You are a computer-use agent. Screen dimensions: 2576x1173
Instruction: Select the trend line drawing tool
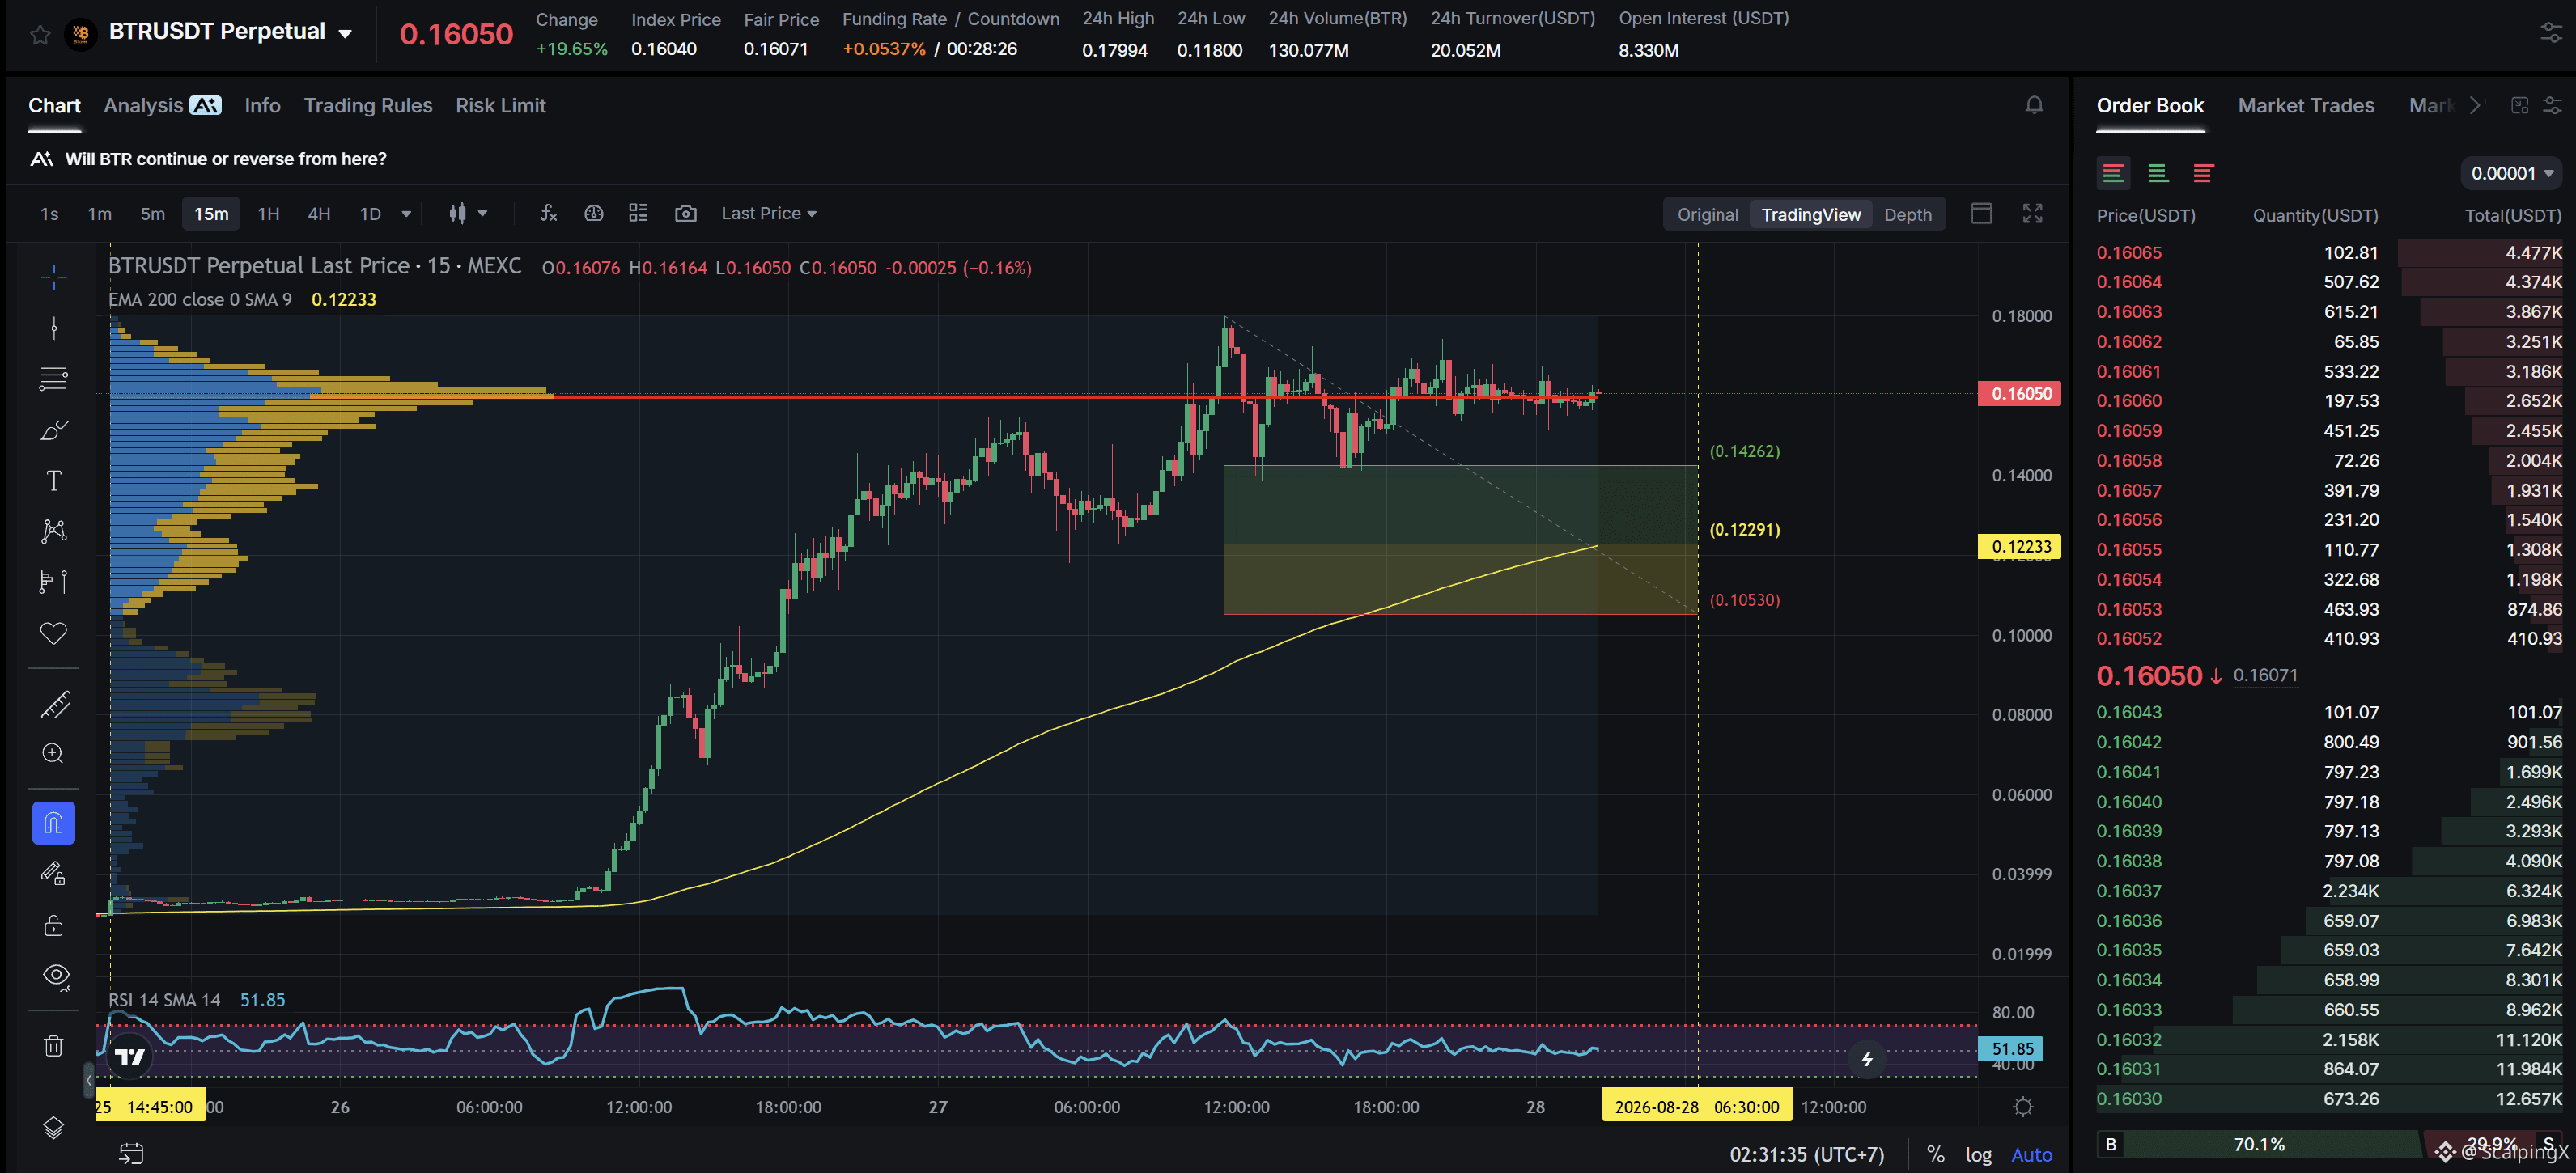54,328
